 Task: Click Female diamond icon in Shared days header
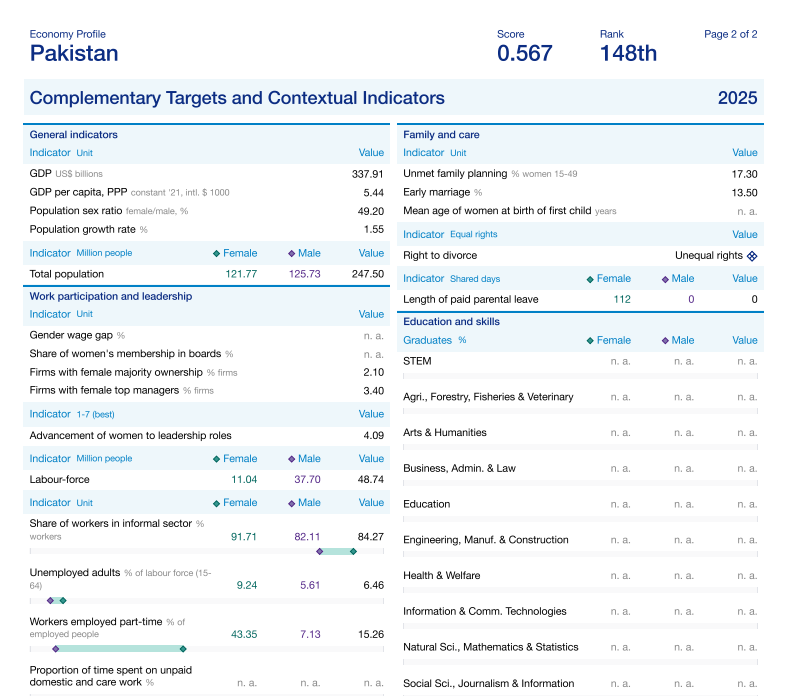click(590, 279)
